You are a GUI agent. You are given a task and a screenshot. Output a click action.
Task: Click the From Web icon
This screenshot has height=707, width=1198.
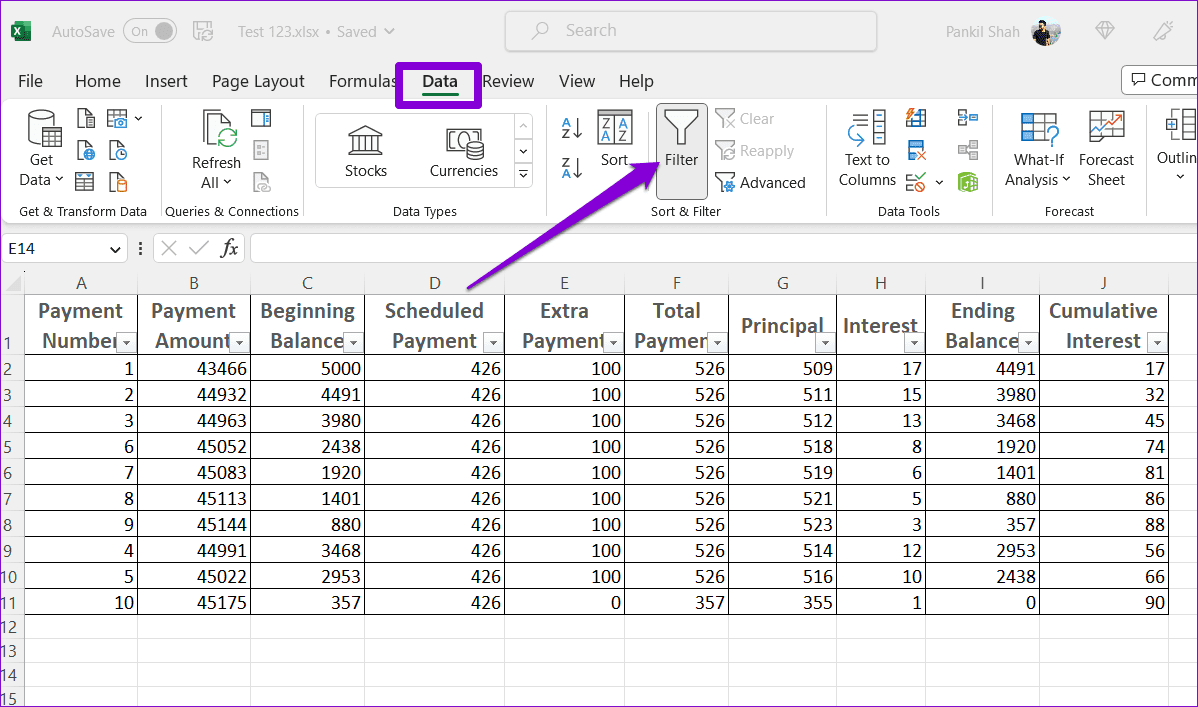86,151
